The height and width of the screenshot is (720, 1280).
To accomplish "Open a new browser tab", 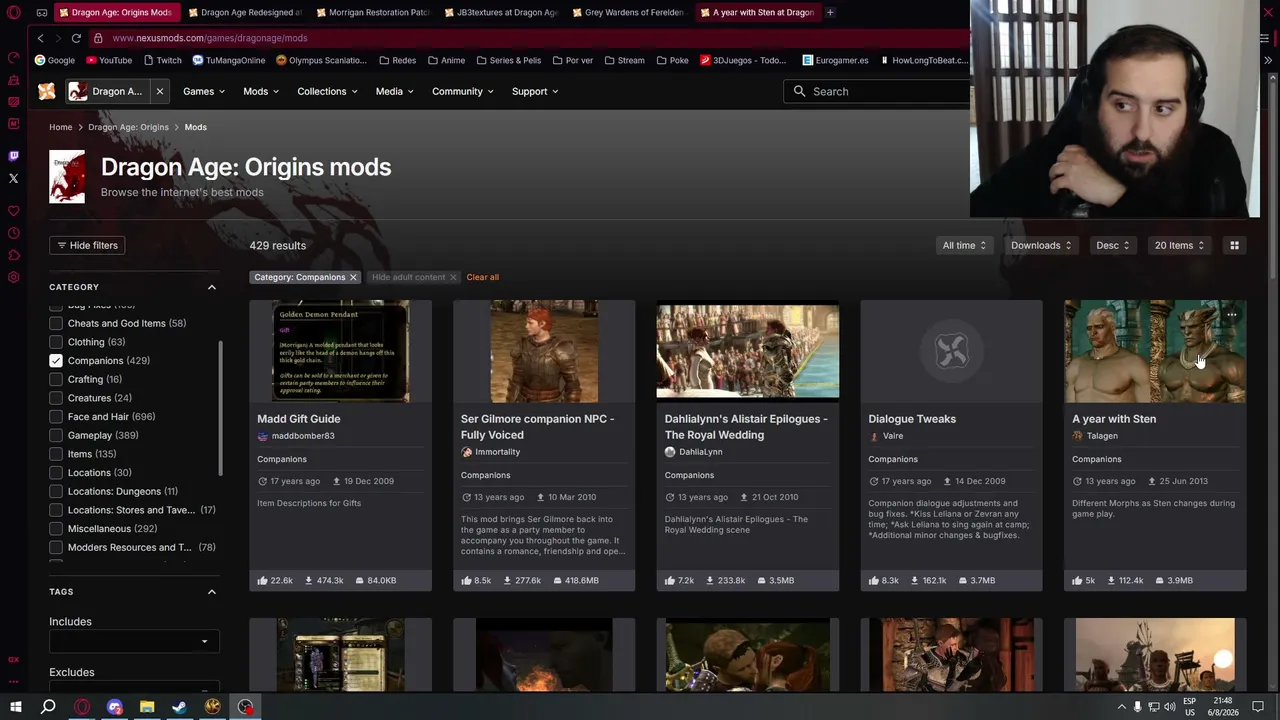I will [830, 12].
